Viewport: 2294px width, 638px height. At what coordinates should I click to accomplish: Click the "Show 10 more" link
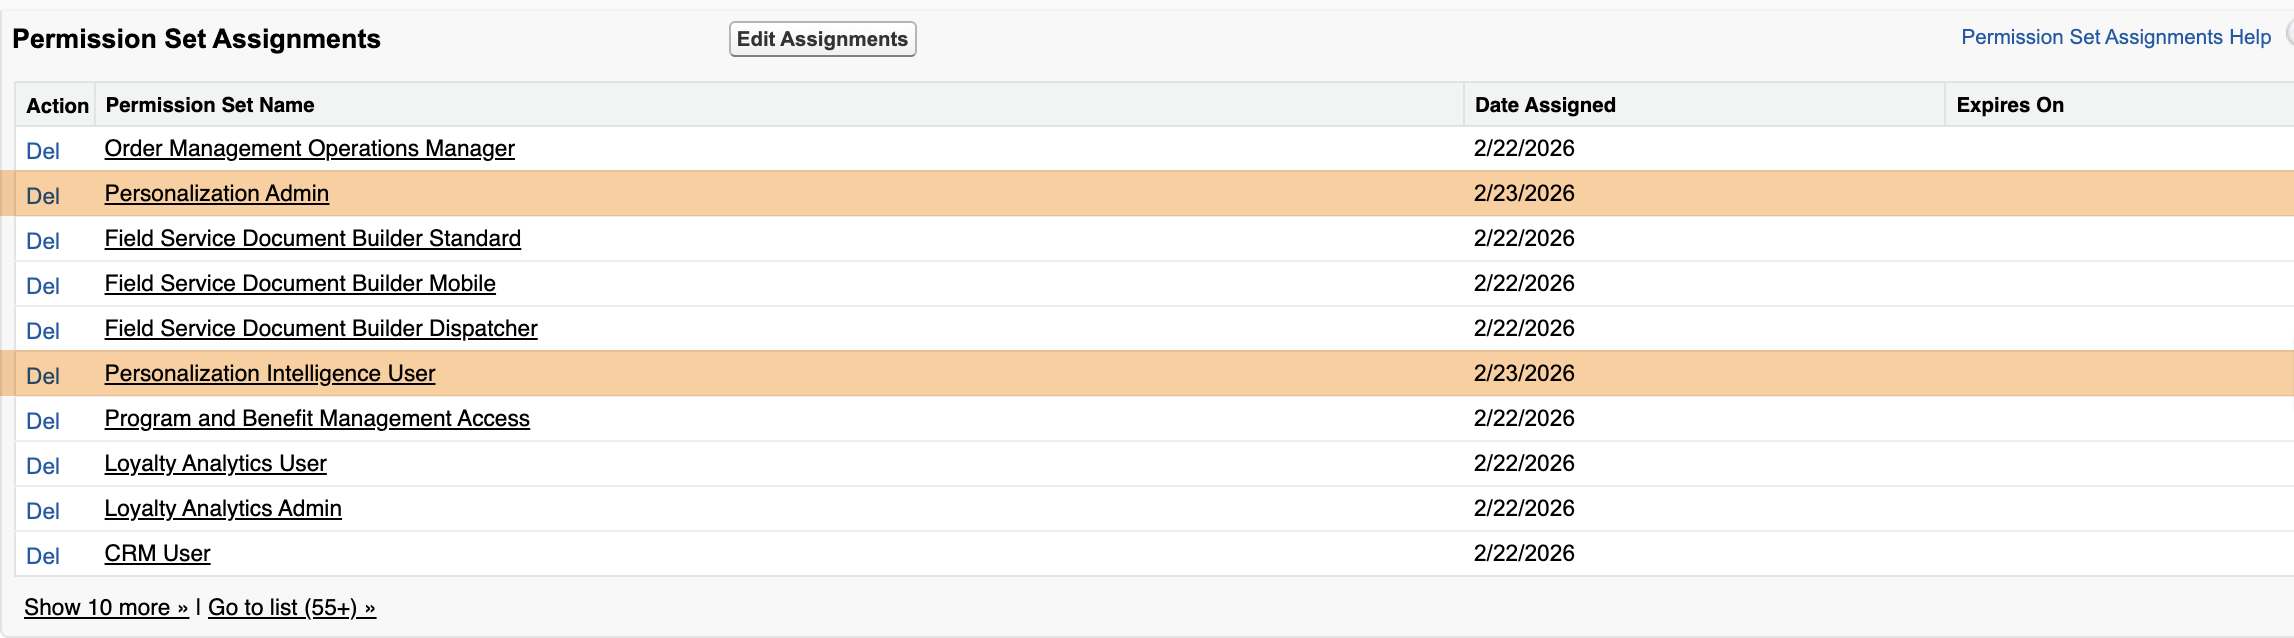tap(104, 606)
